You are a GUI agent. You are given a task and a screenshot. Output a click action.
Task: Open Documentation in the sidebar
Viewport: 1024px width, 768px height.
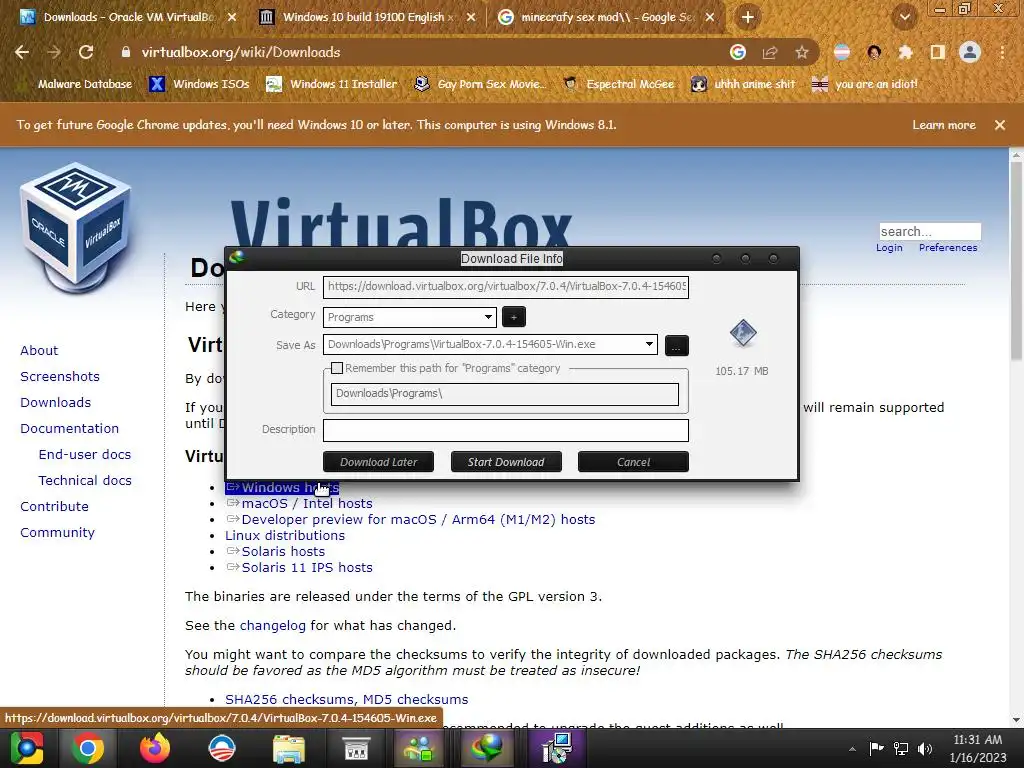tap(69, 428)
